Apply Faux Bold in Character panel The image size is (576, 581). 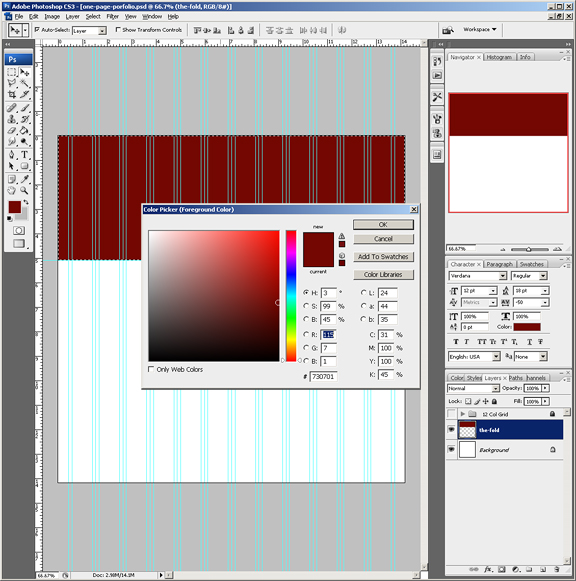point(456,342)
